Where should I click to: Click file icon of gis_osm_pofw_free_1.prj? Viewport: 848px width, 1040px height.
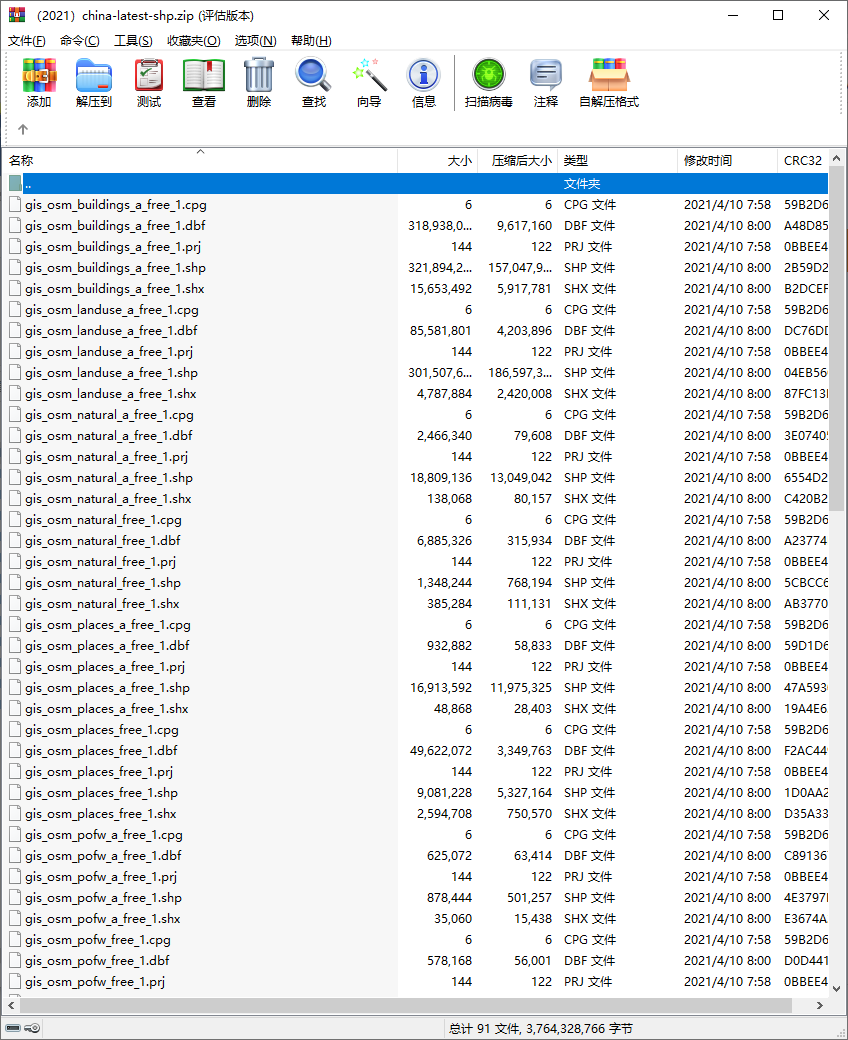coord(15,982)
